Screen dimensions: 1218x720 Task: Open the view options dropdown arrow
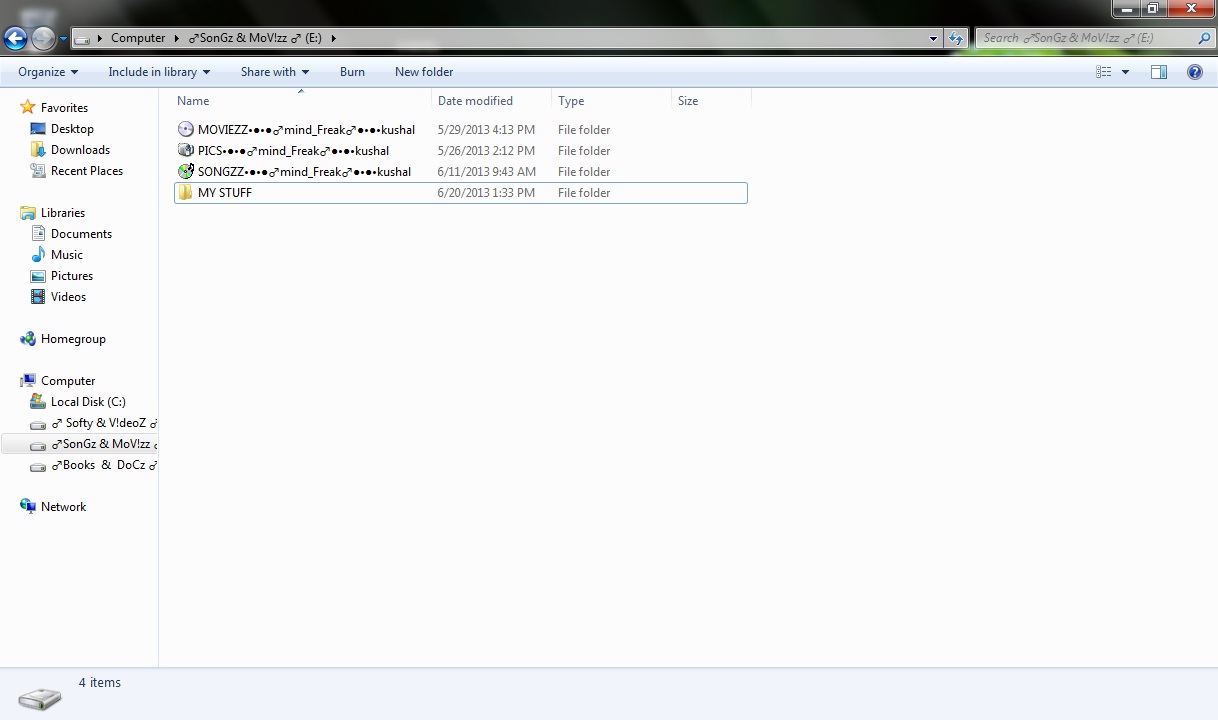(x=1125, y=72)
